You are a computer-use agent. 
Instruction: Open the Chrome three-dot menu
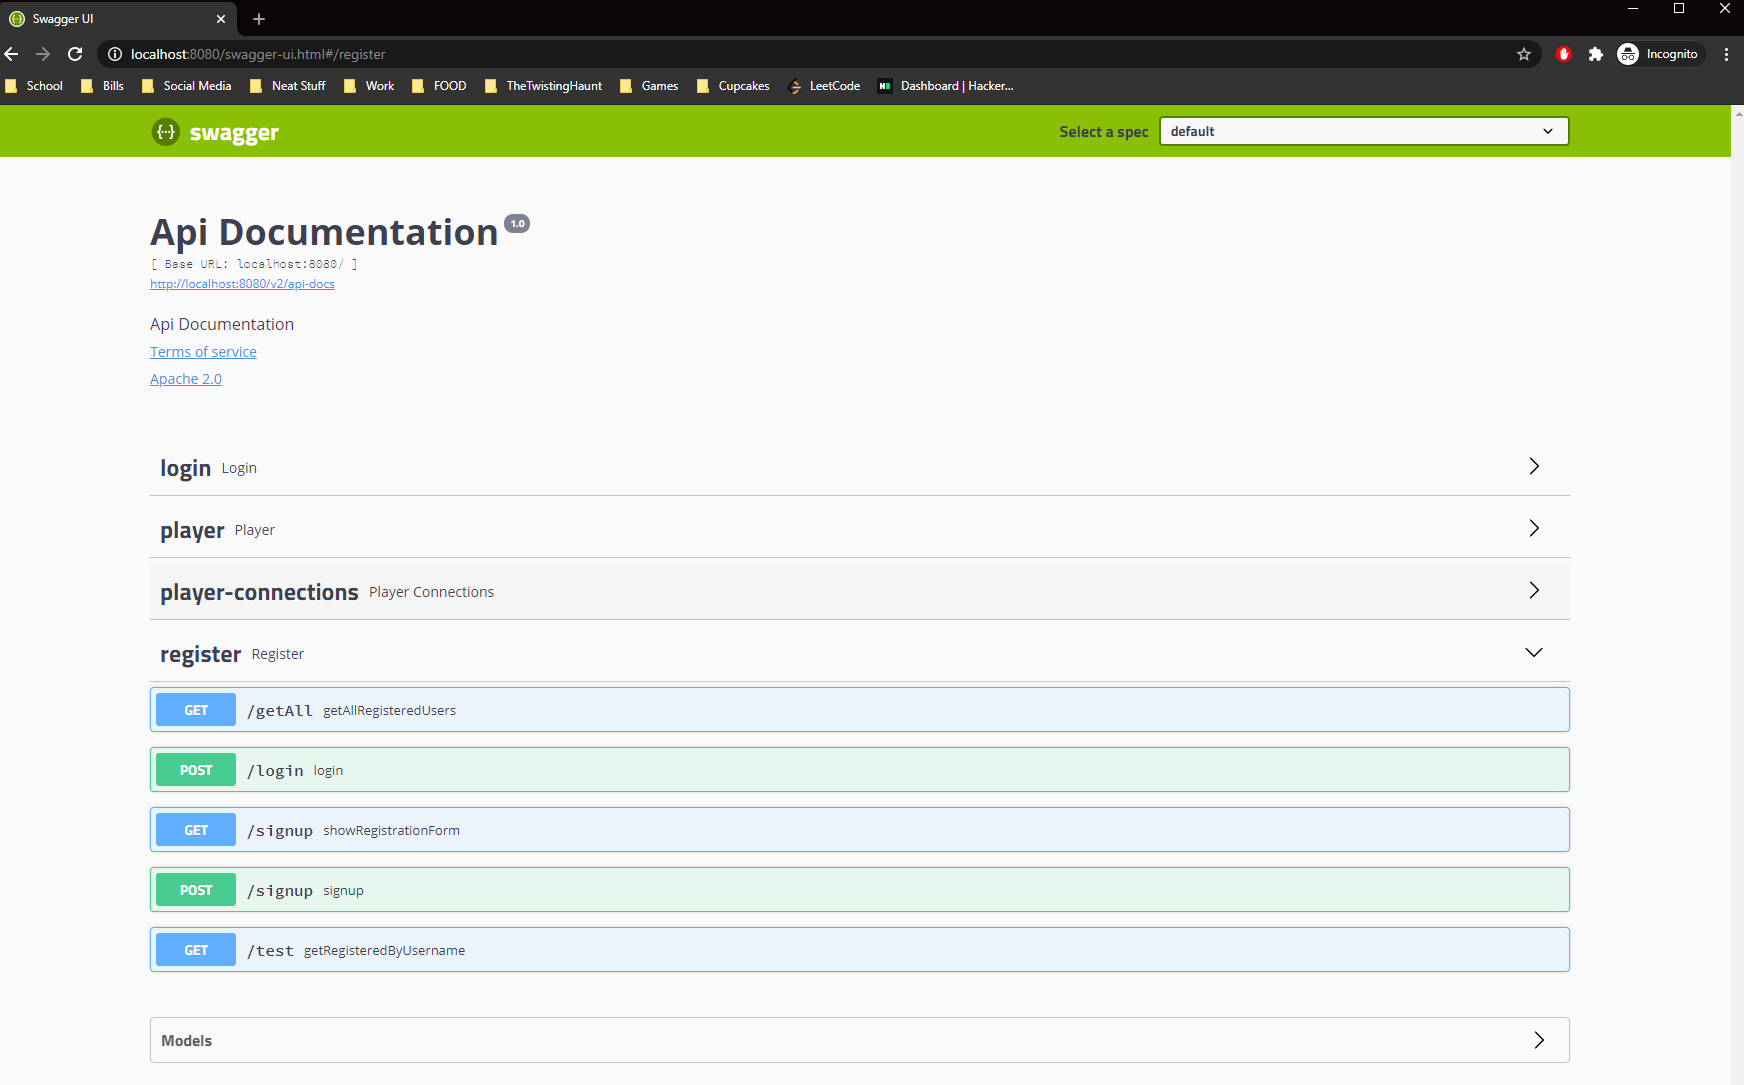(x=1726, y=54)
